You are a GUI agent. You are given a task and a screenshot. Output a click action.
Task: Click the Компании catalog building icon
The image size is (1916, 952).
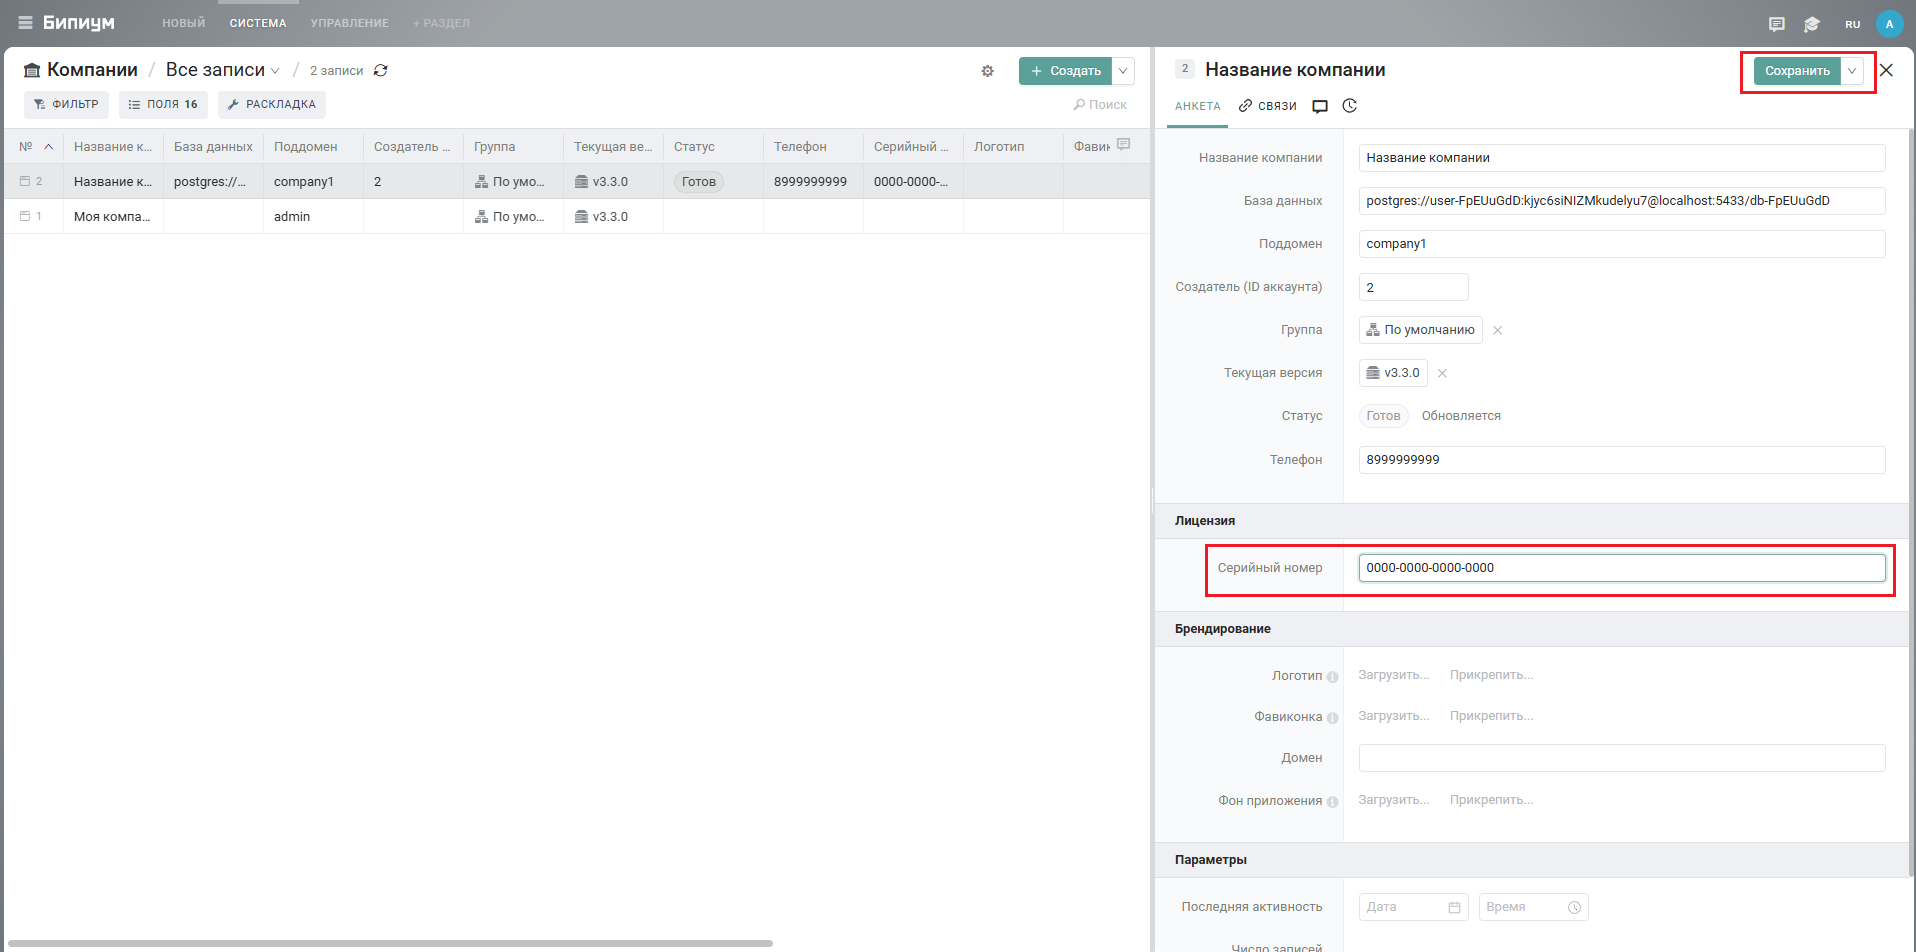click(32, 70)
